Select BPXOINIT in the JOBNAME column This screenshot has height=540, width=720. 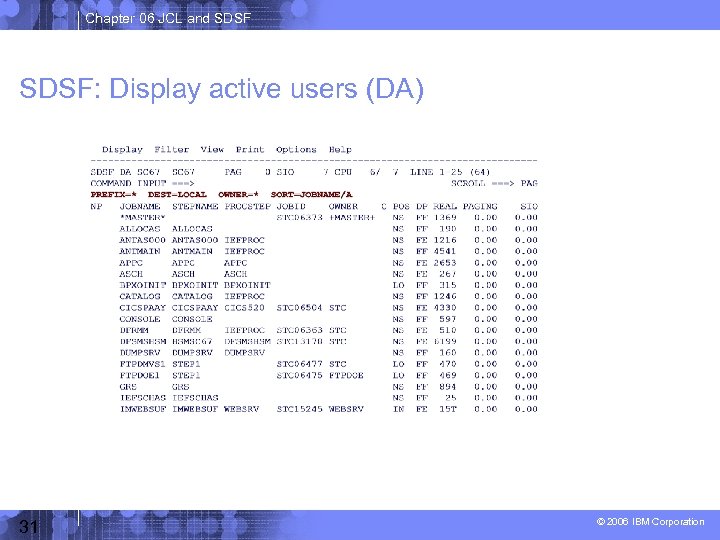pyautogui.click(x=142, y=285)
